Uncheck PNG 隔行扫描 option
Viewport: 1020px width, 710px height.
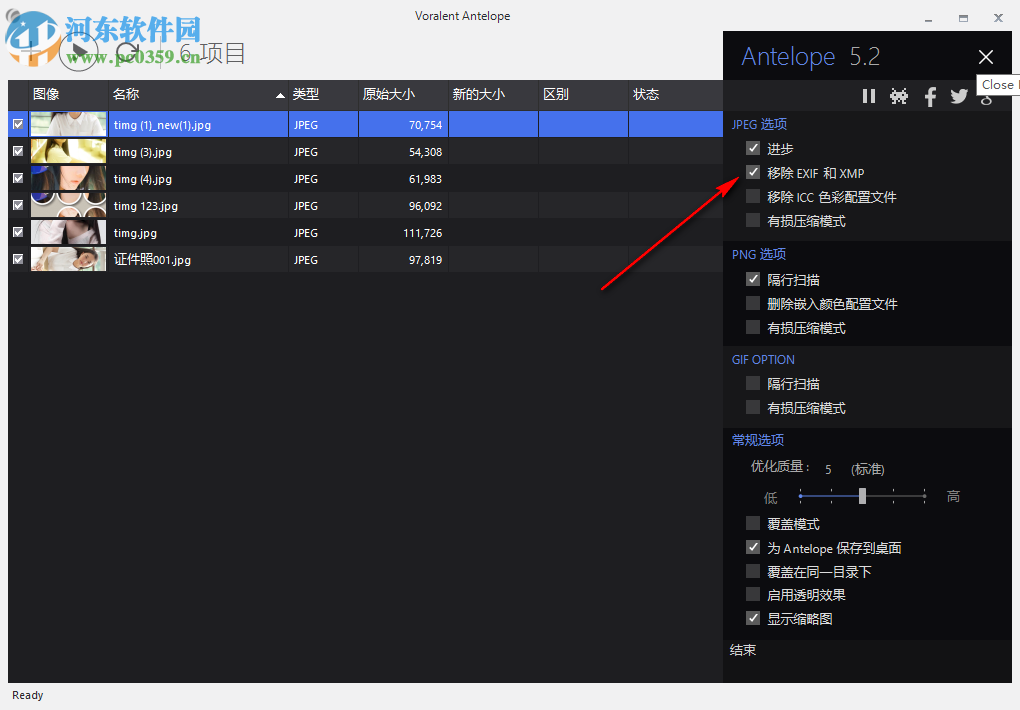(x=753, y=279)
